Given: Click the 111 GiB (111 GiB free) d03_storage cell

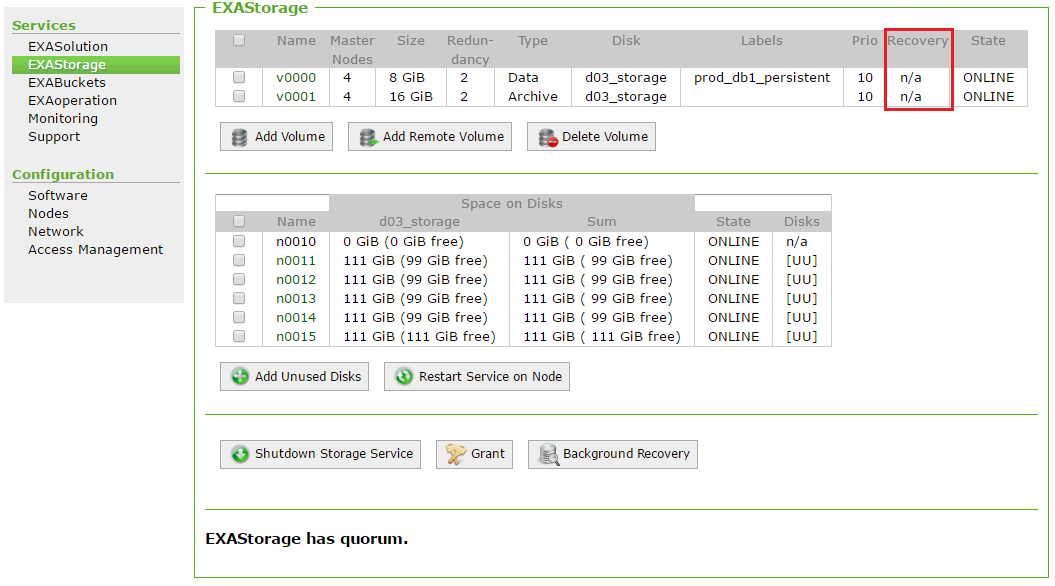Looking at the screenshot, I should [x=419, y=336].
